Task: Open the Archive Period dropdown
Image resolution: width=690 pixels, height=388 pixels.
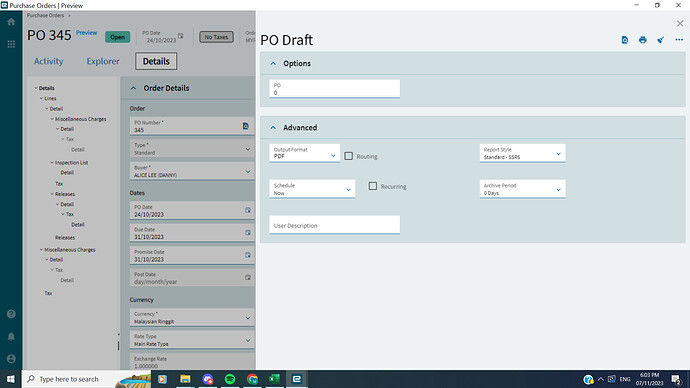Action: point(522,189)
